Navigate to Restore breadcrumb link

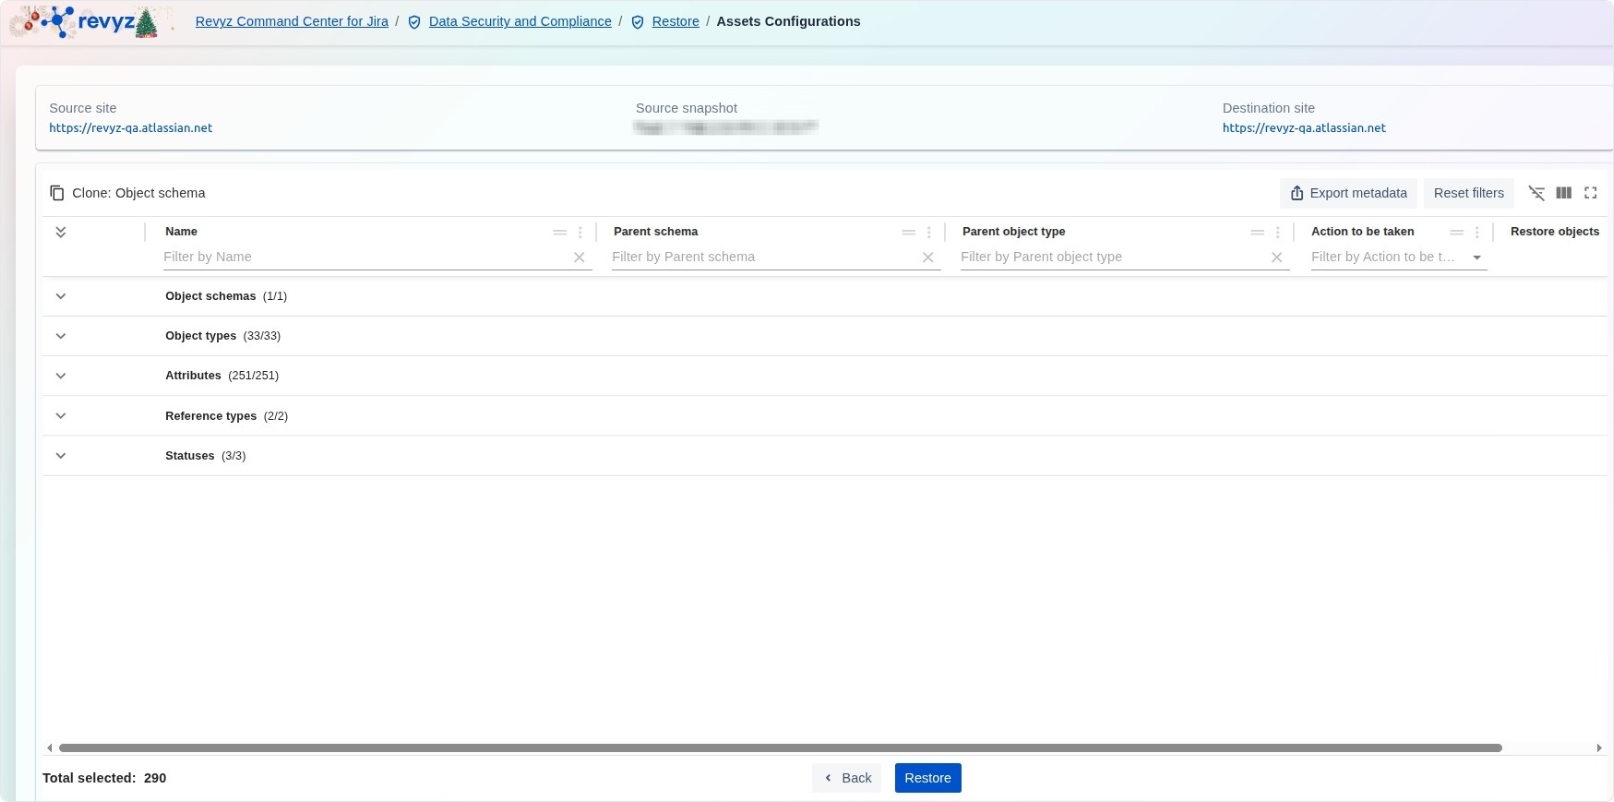pyautogui.click(x=675, y=21)
